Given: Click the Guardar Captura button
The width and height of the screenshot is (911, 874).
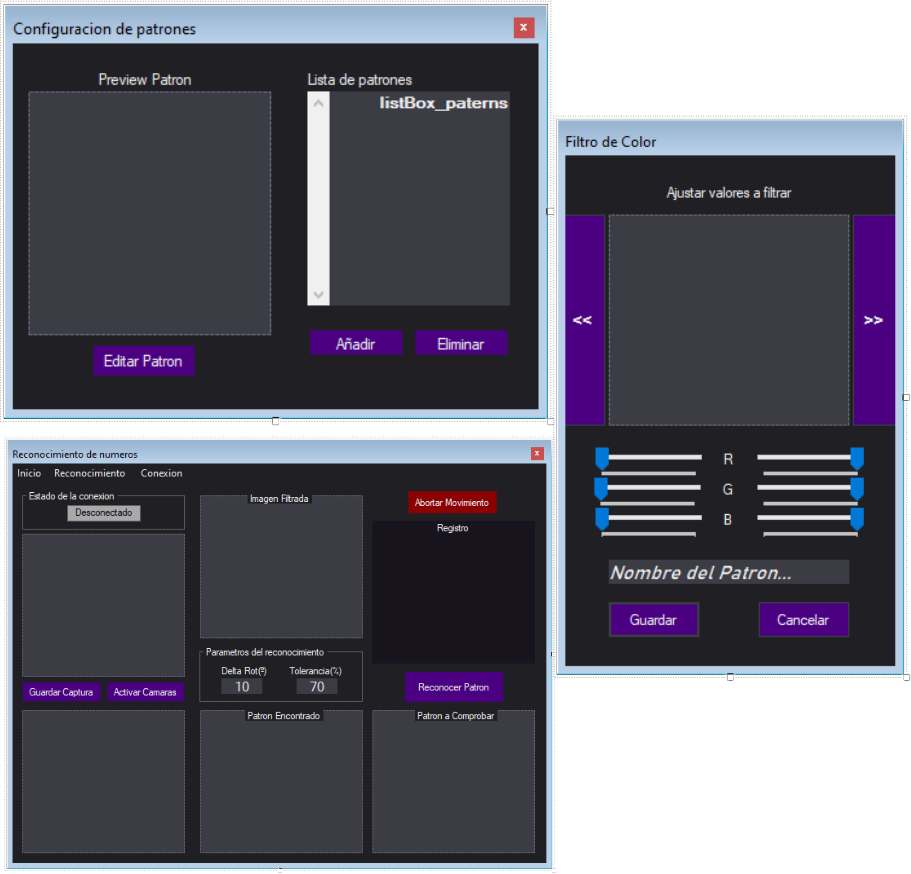Looking at the screenshot, I should click(x=61, y=692).
